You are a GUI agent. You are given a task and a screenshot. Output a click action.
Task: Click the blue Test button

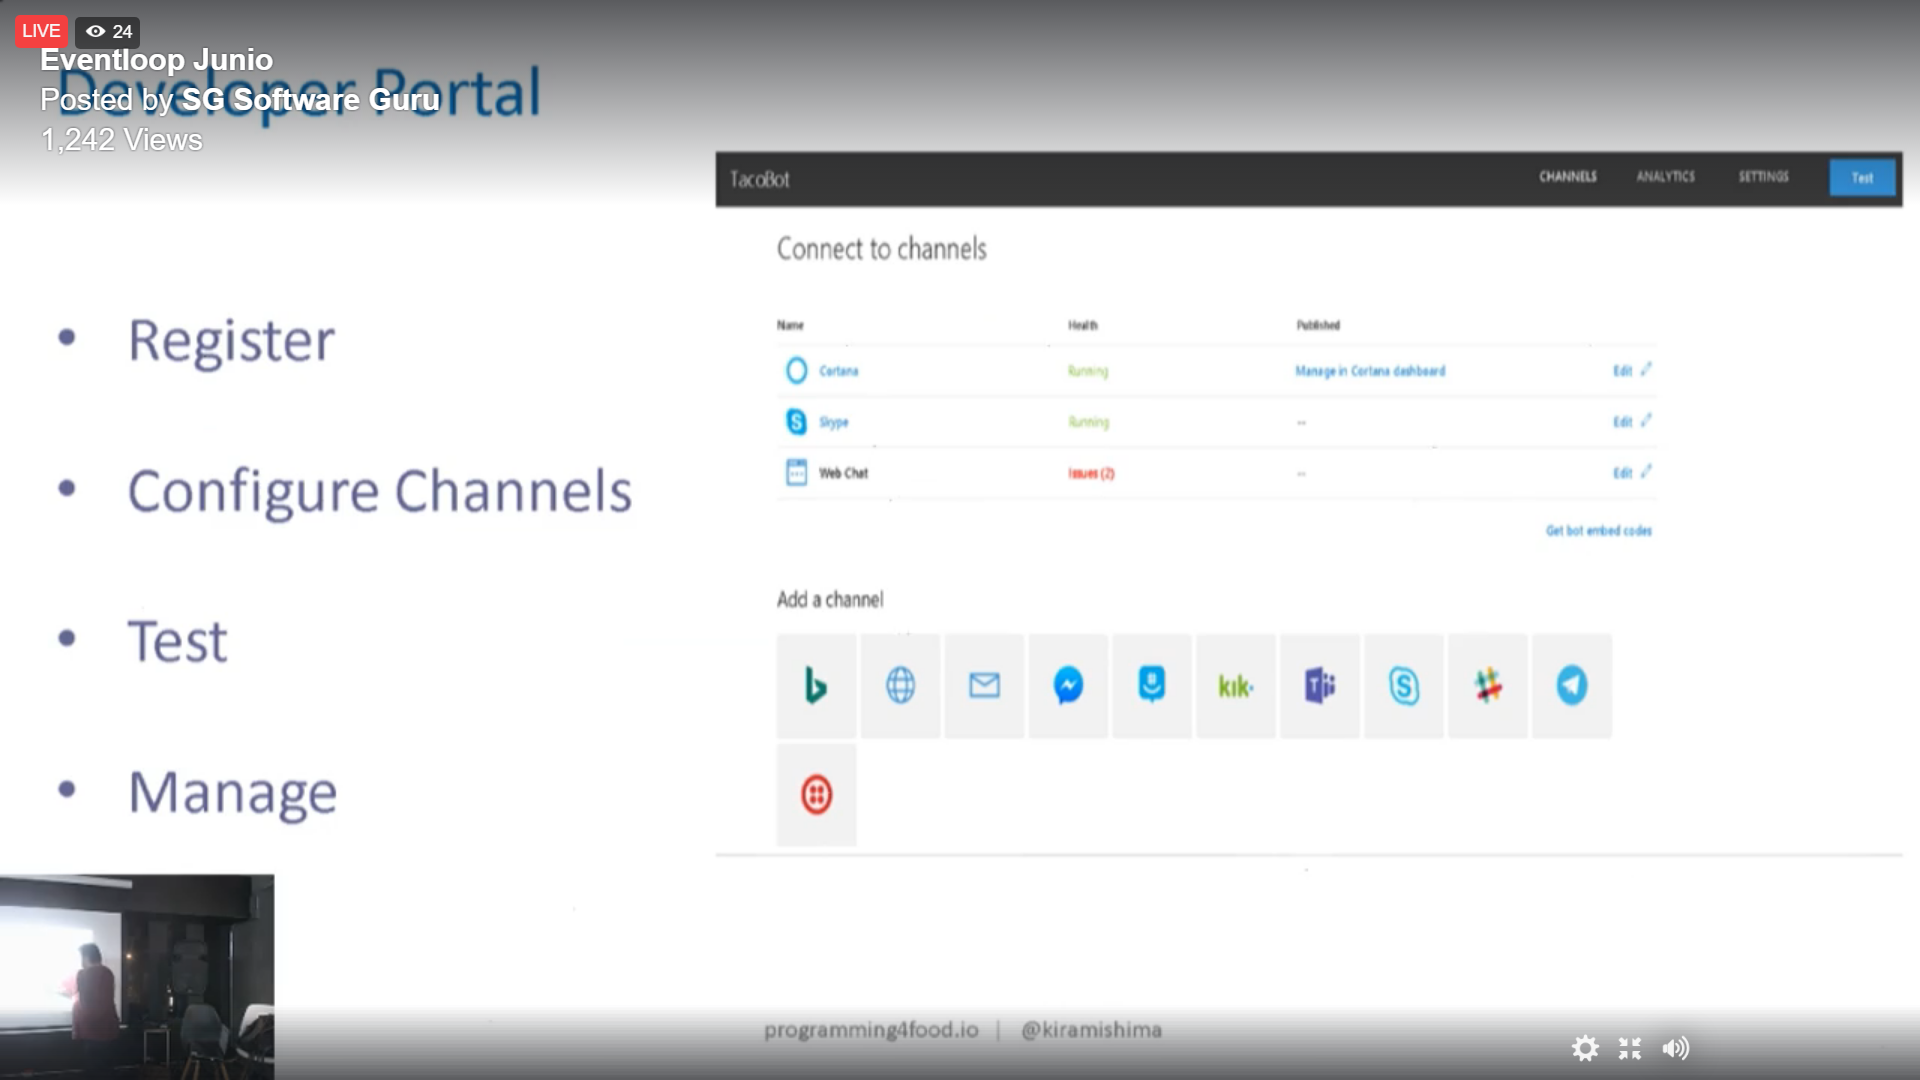tap(1862, 178)
